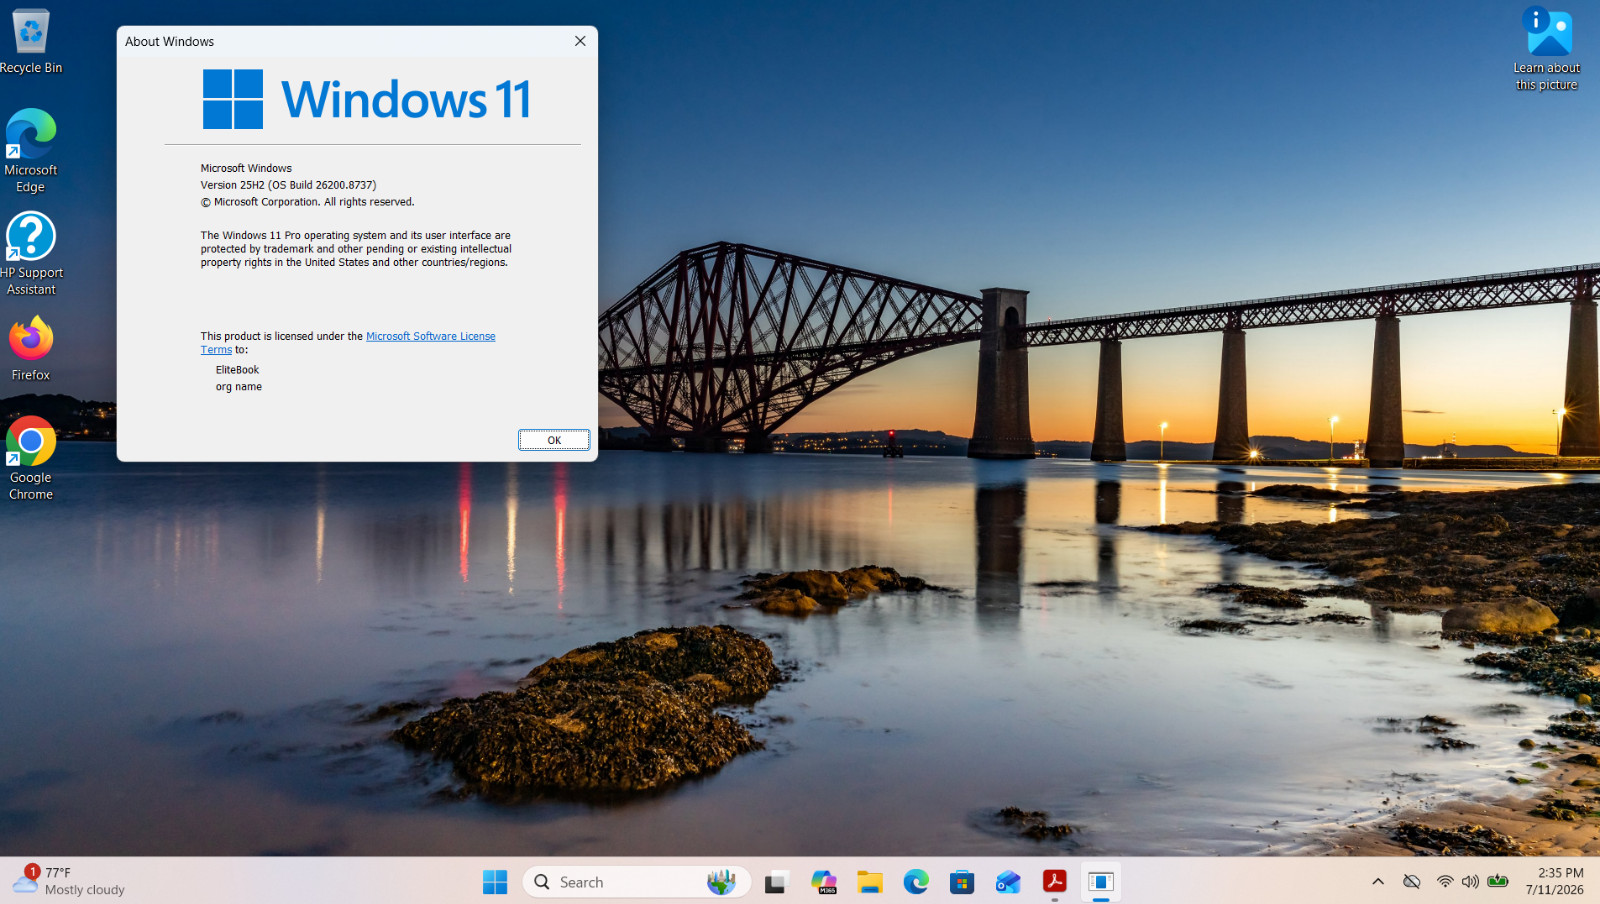This screenshot has width=1600, height=904.
Task: Open the Windows Start menu
Action: click(x=495, y=882)
